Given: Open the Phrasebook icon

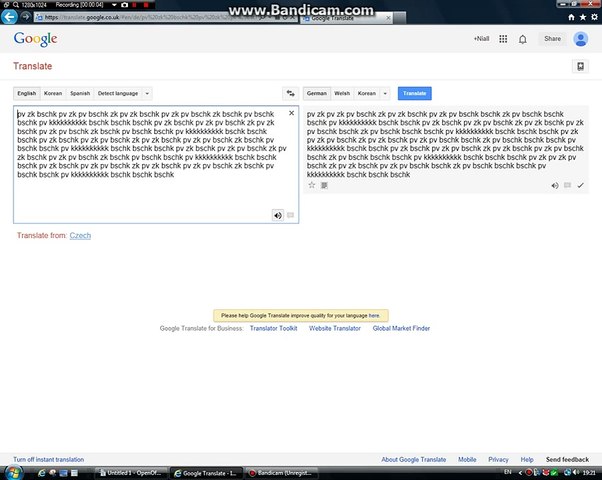Looking at the screenshot, I should tap(580, 66).
